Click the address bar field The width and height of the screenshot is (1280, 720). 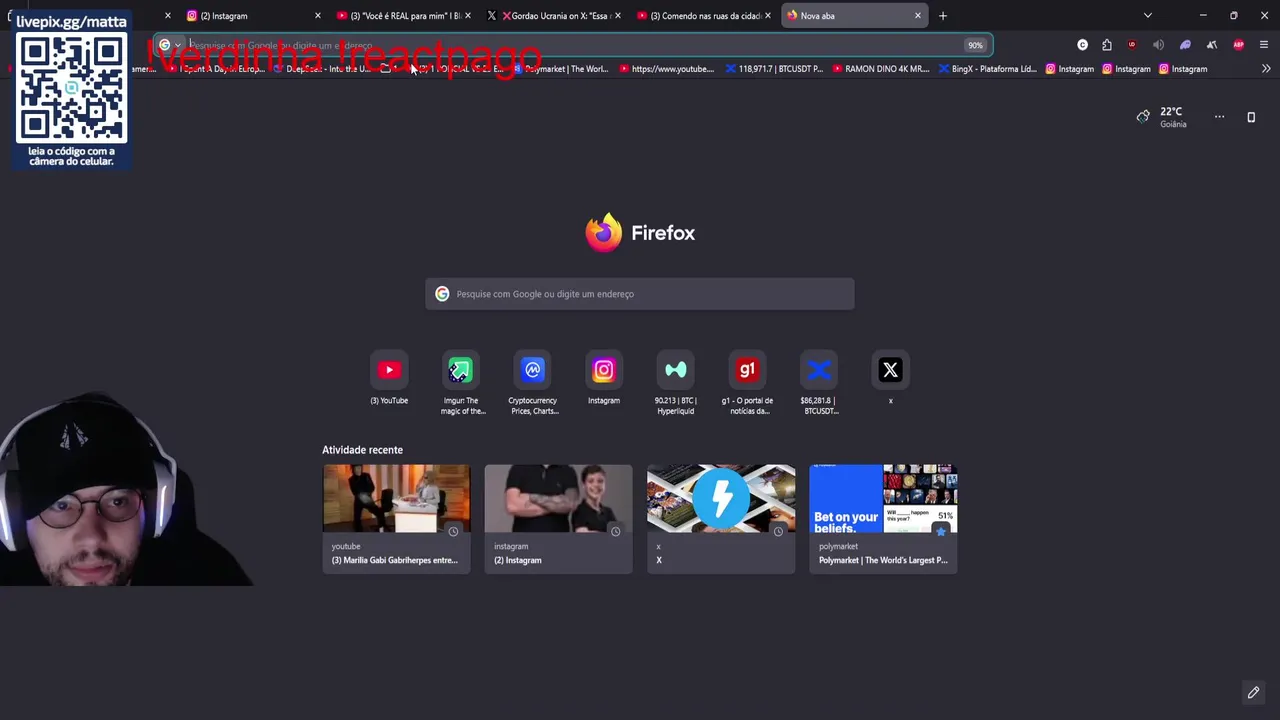pyautogui.click(x=575, y=45)
